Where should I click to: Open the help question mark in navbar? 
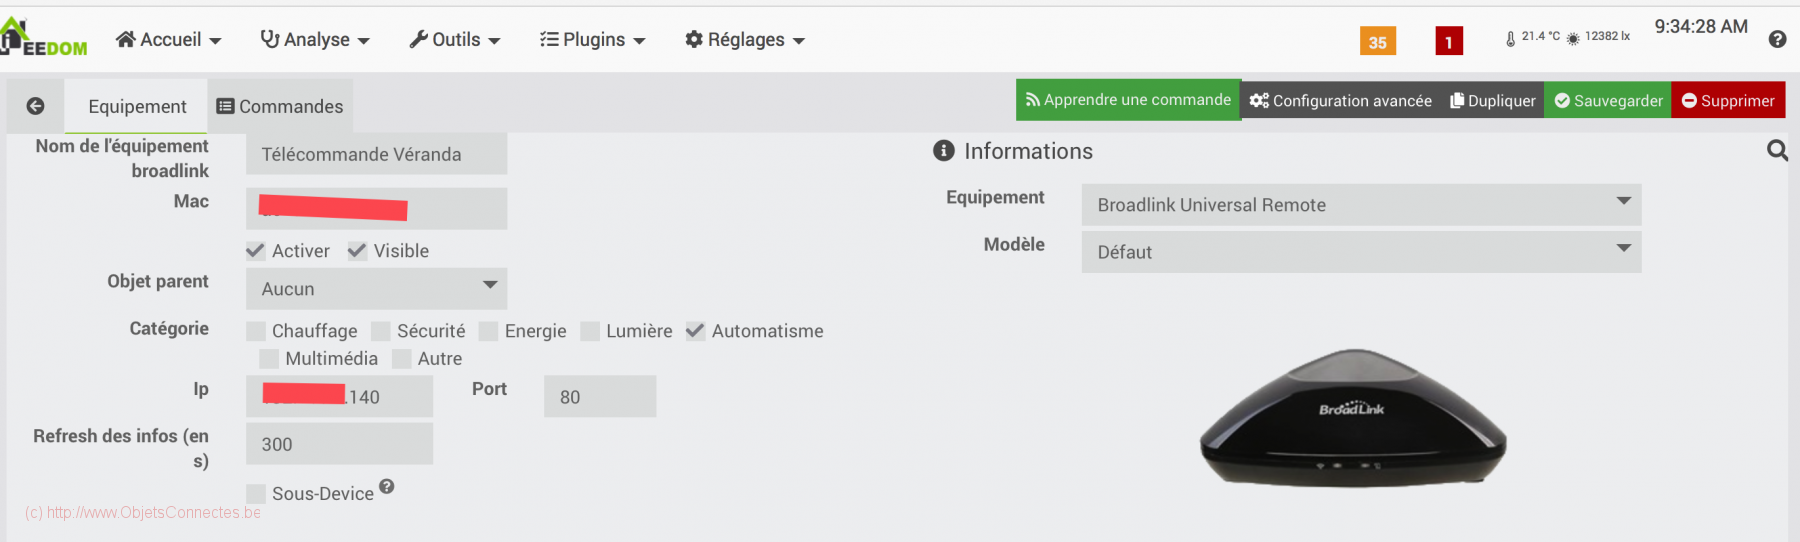coord(1777,39)
